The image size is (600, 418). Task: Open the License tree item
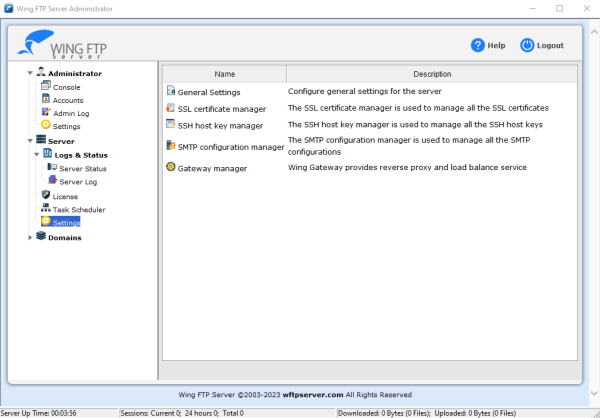pos(65,197)
